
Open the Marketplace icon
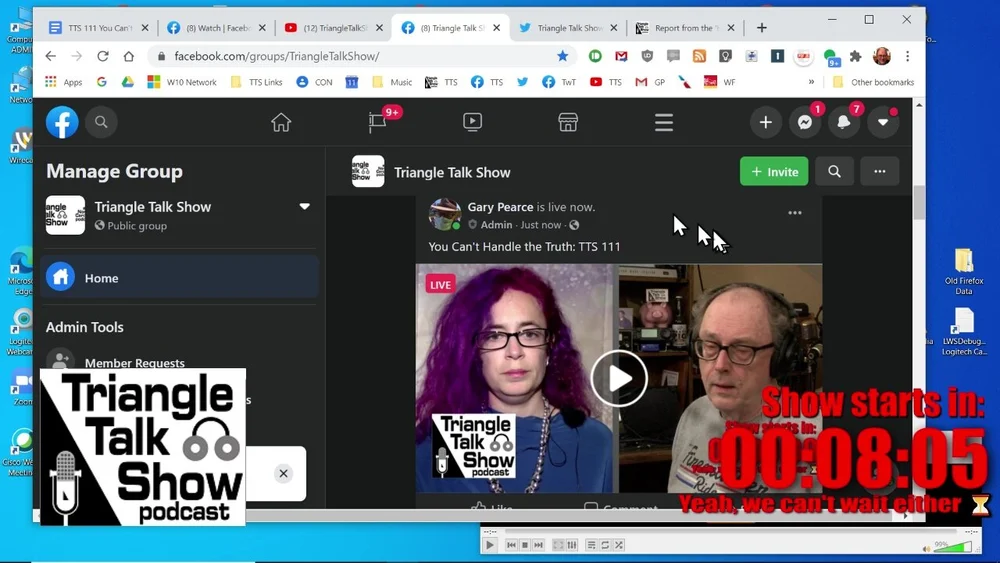point(568,122)
